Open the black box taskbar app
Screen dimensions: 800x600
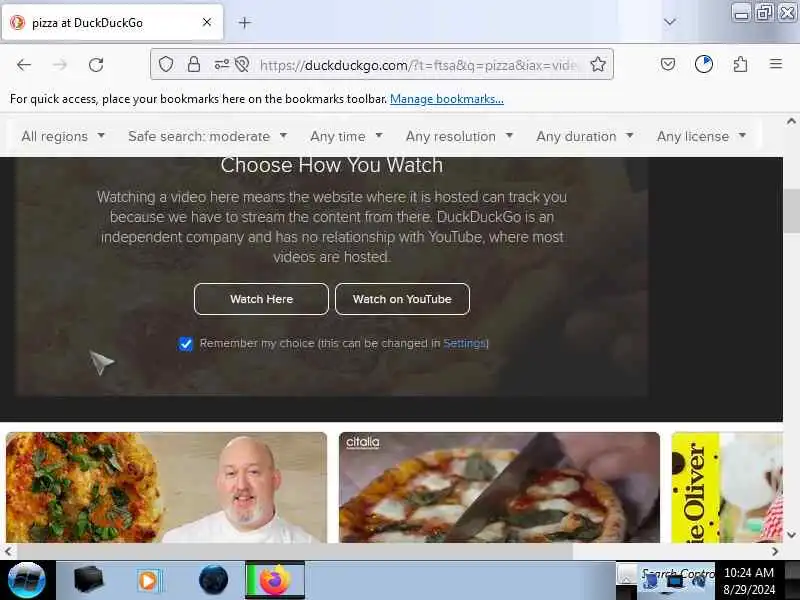88,580
